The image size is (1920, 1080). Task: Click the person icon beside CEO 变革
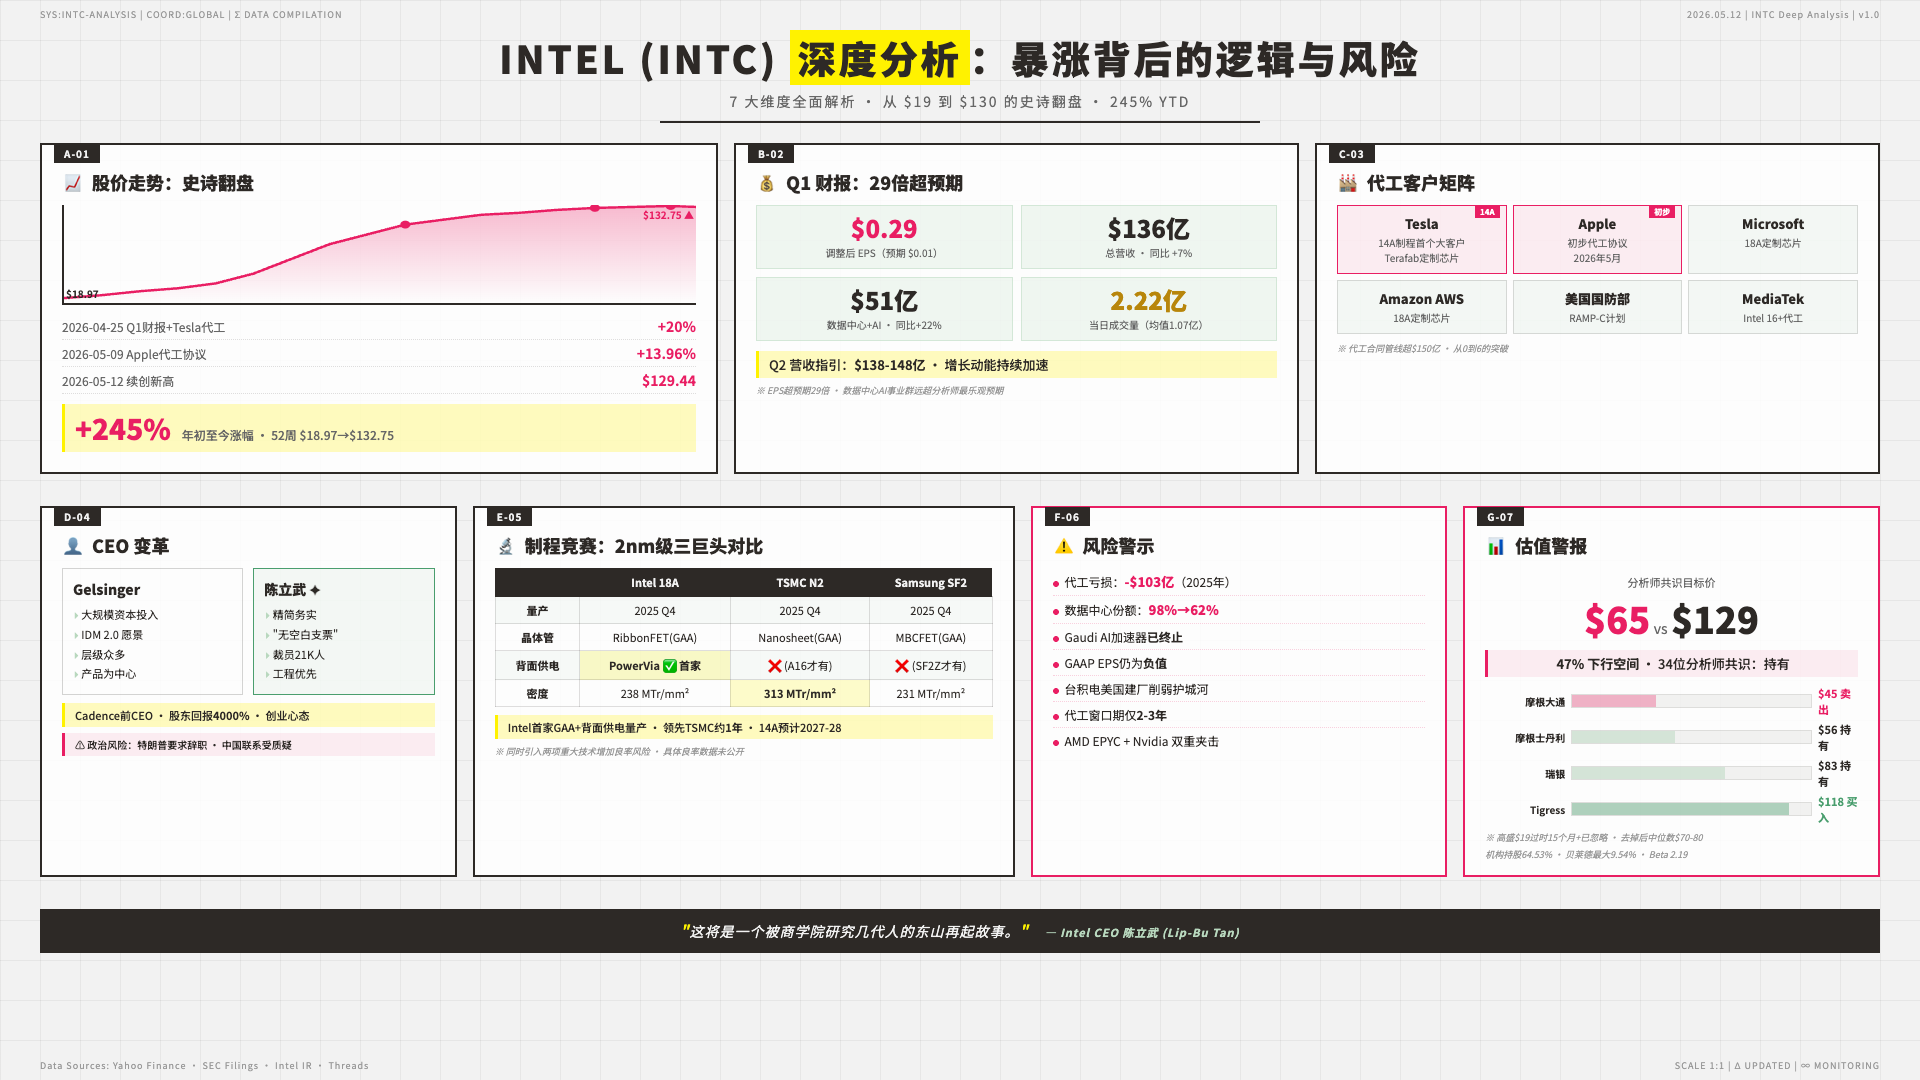click(x=73, y=546)
